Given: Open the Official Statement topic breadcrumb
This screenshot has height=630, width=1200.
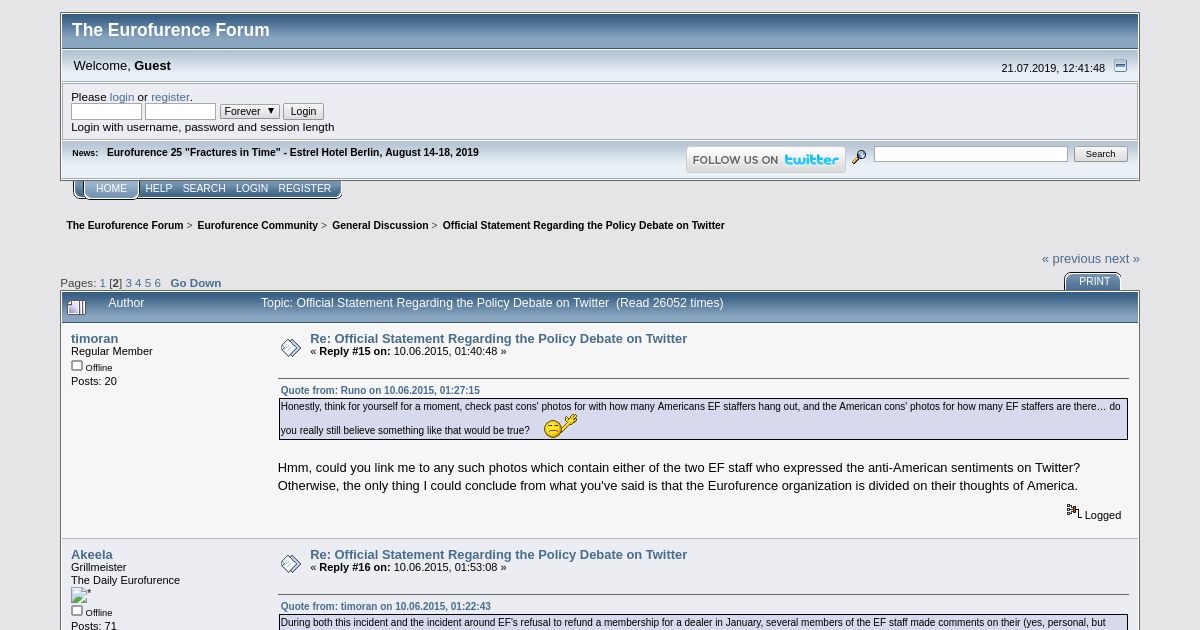Looking at the screenshot, I should (583, 226).
